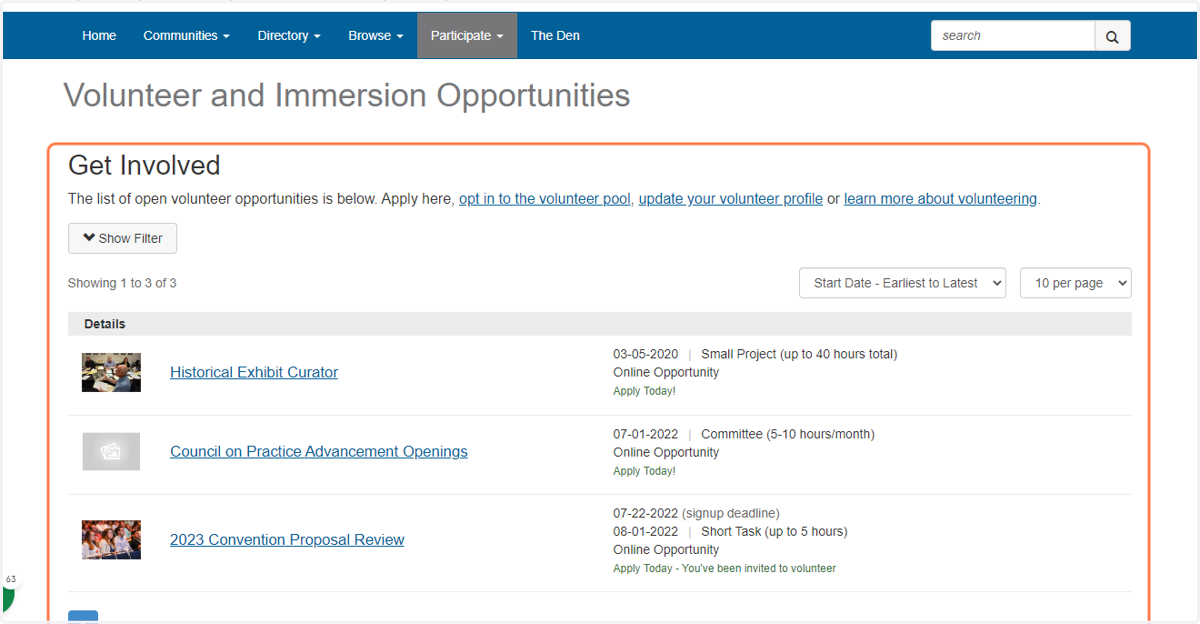Open the green badge widget at bottom-left corner

point(8,593)
